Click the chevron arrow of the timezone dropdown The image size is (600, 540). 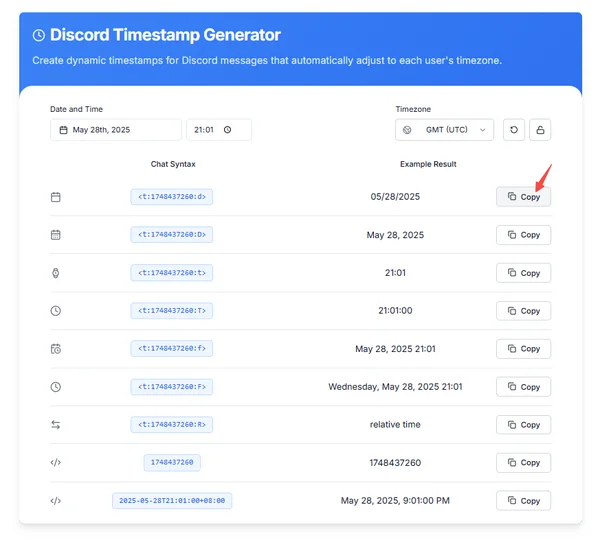pos(483,130)
